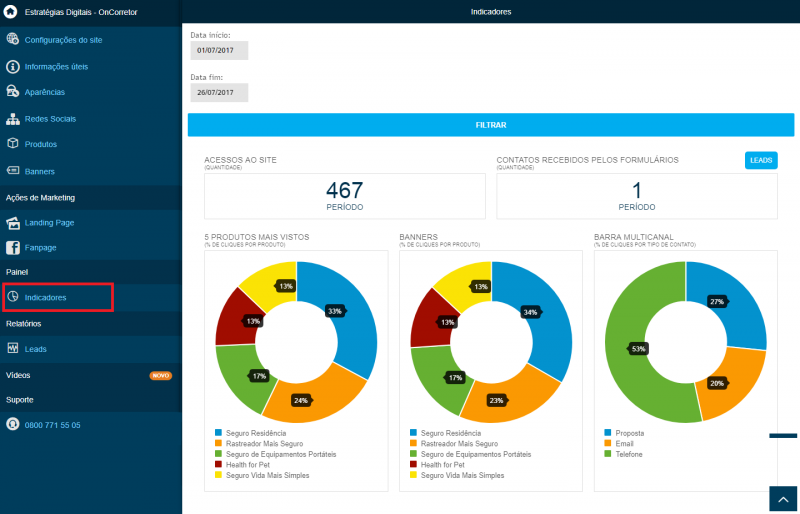Click the Telefone green legend swatch

(608, 454)
